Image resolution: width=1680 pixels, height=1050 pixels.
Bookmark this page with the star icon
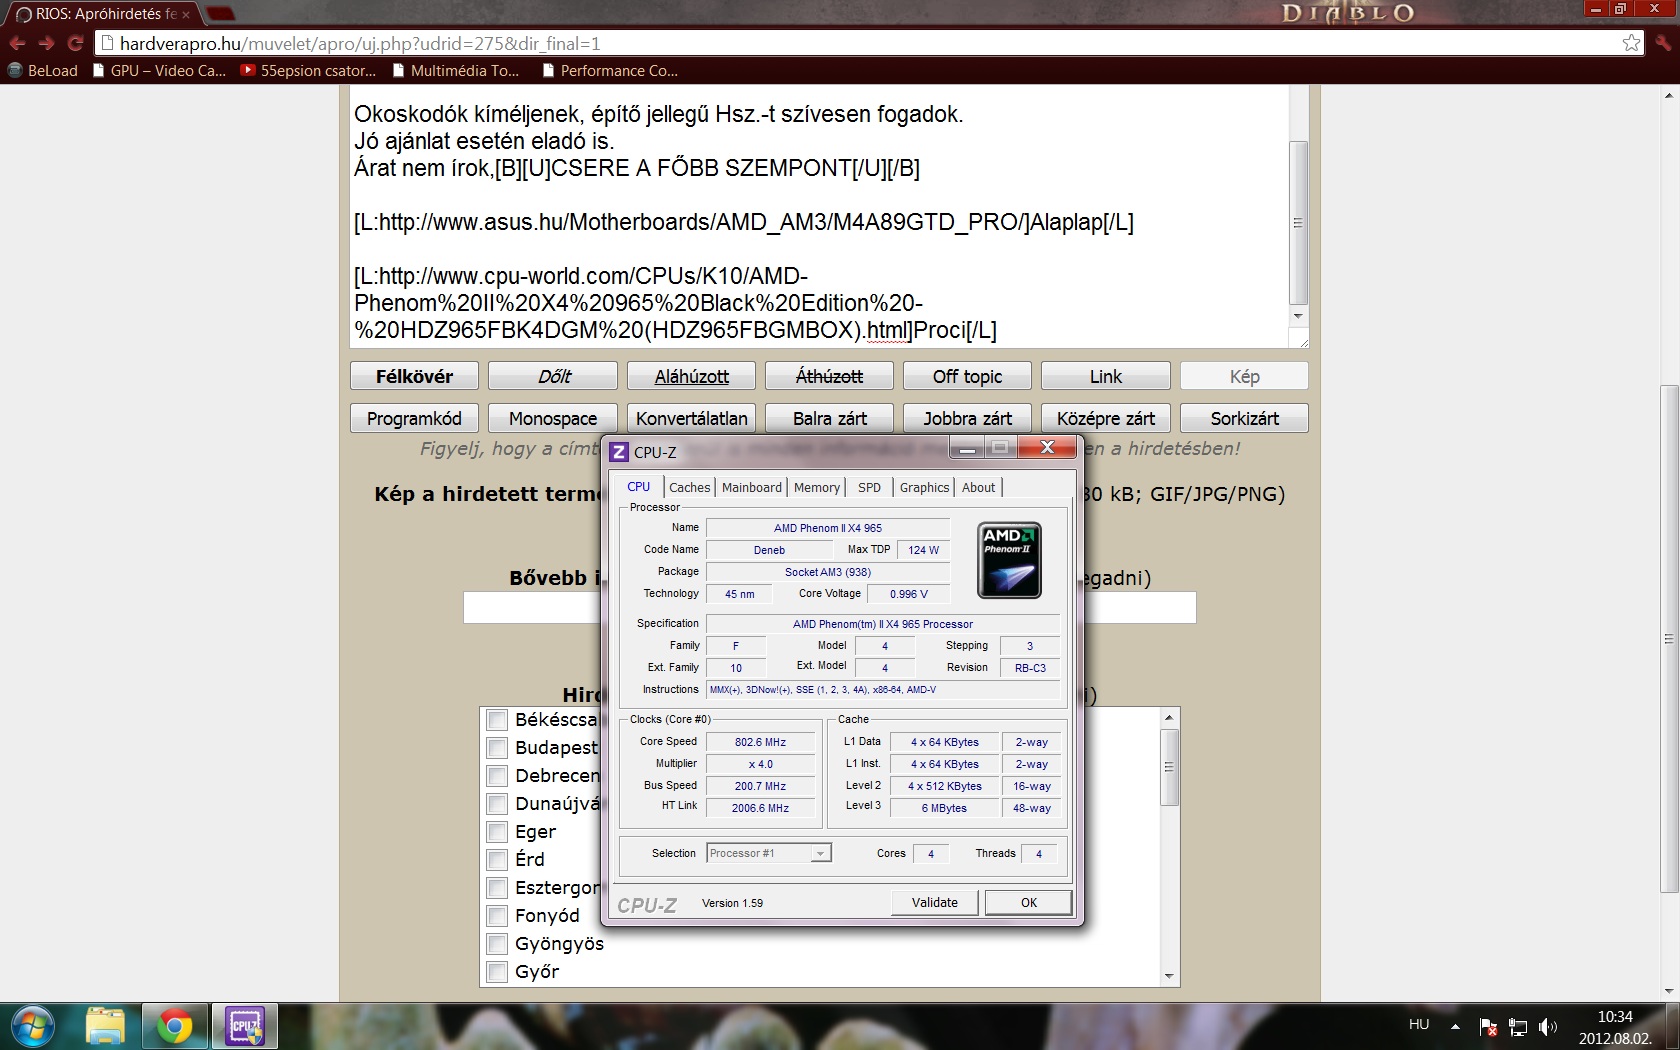[1631, 42]
